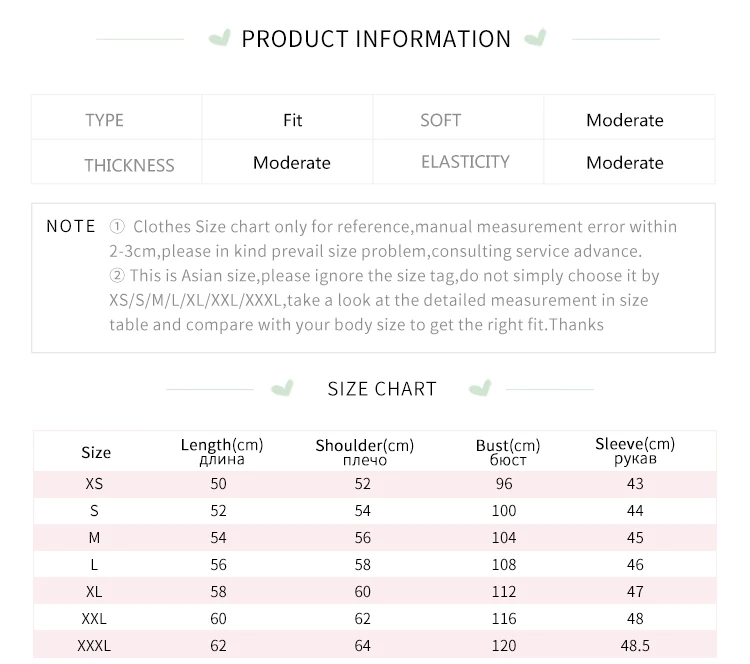Click the SOFT label cell

pos(440,120)
